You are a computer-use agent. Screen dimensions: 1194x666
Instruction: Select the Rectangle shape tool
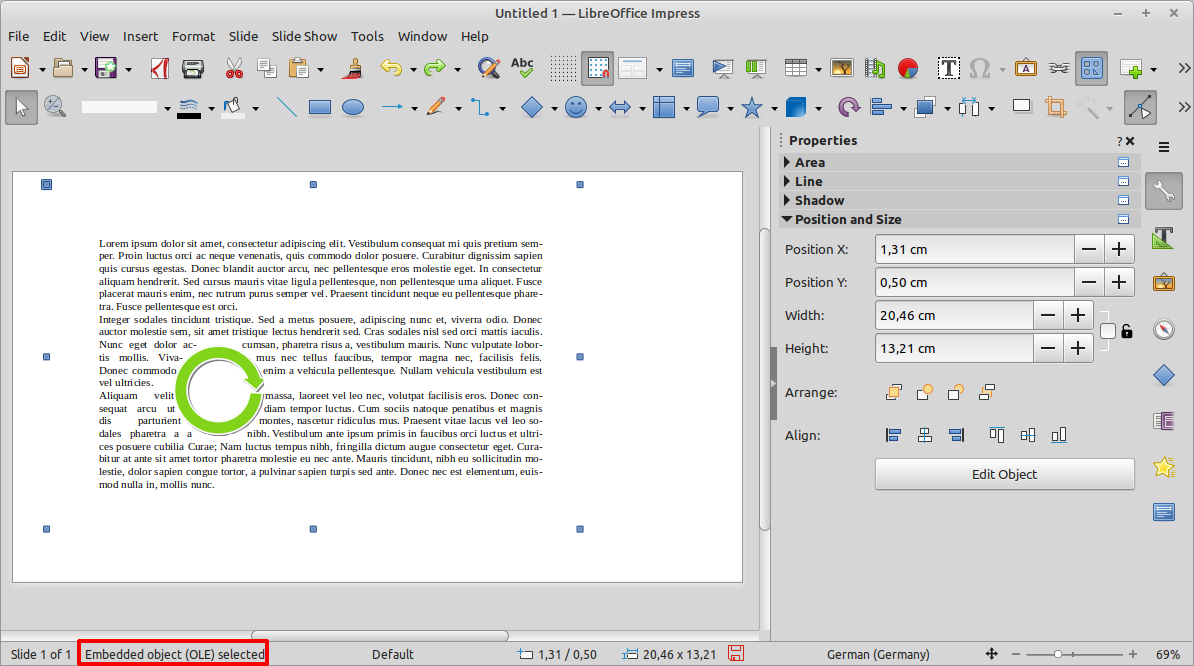320,107
